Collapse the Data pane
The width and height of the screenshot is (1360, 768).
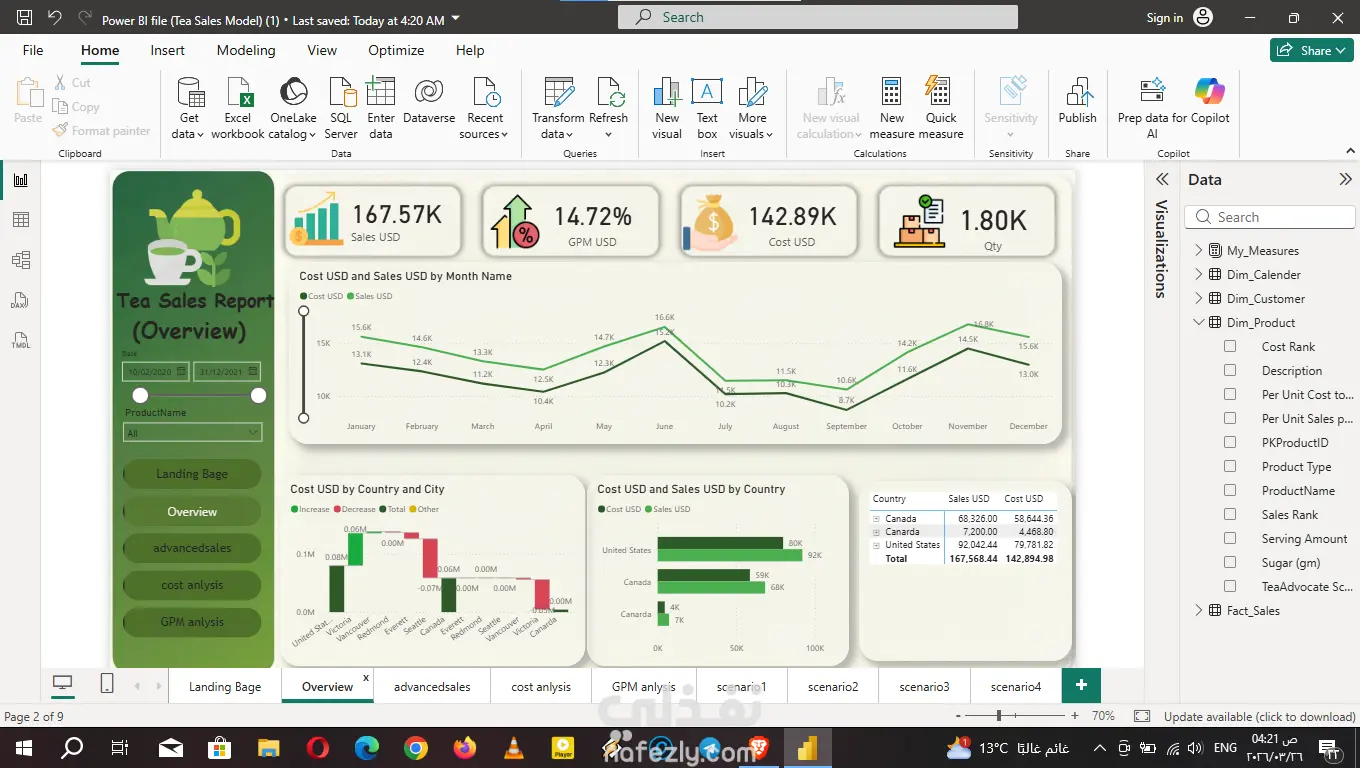pyautogui.click(x=1345, y=180)
